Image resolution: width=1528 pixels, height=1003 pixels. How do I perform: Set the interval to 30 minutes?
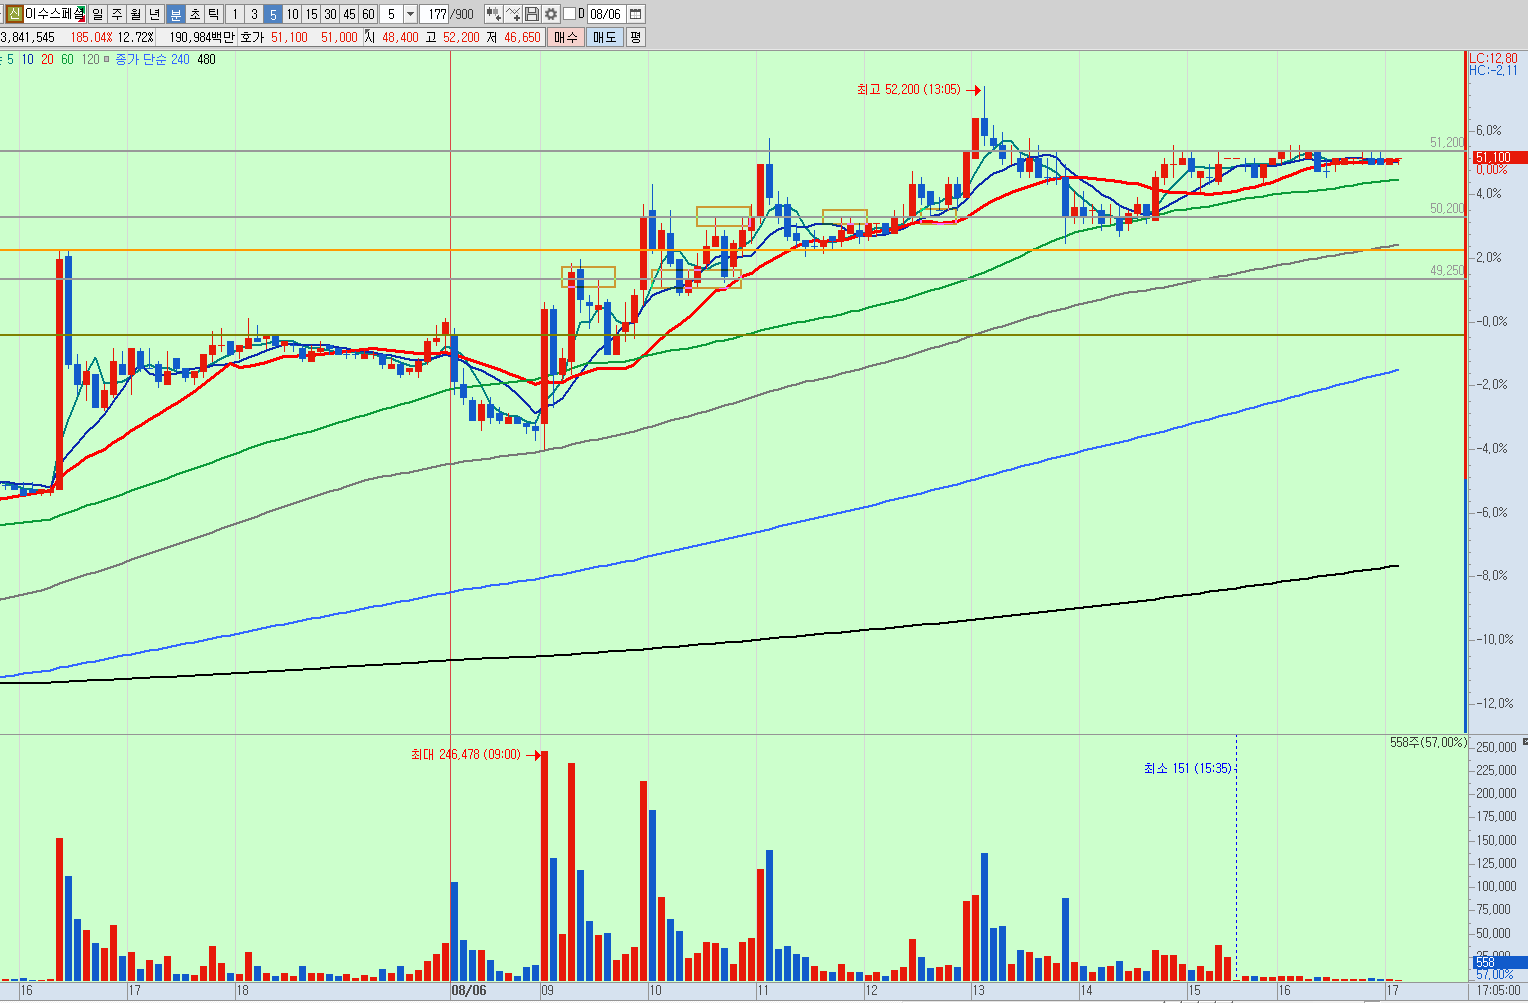[330, 14]
